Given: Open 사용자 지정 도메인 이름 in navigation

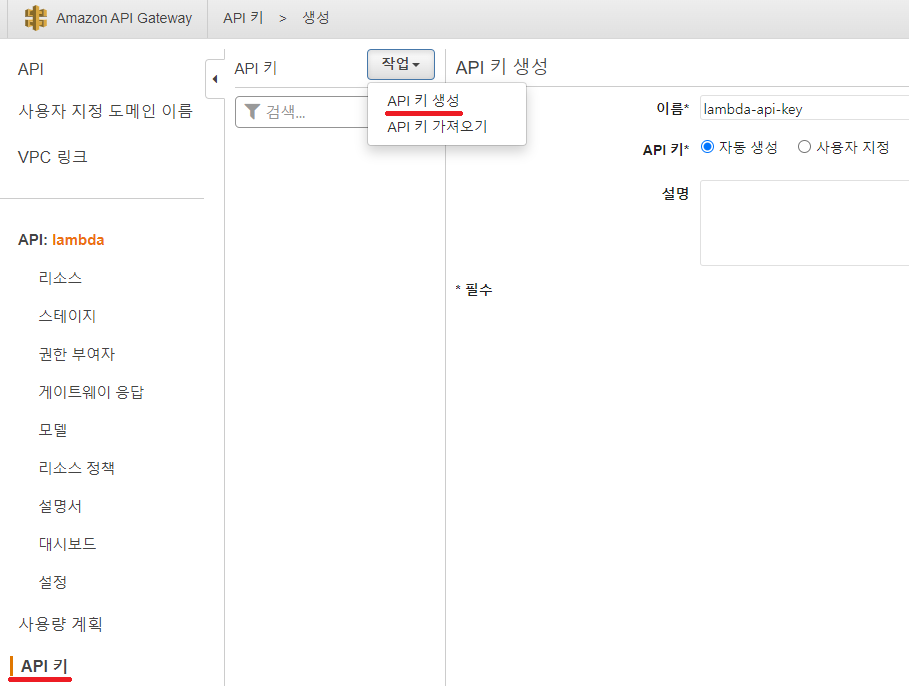Looking at the screenshot, I should pyautogui.click(x=106, y=111).
